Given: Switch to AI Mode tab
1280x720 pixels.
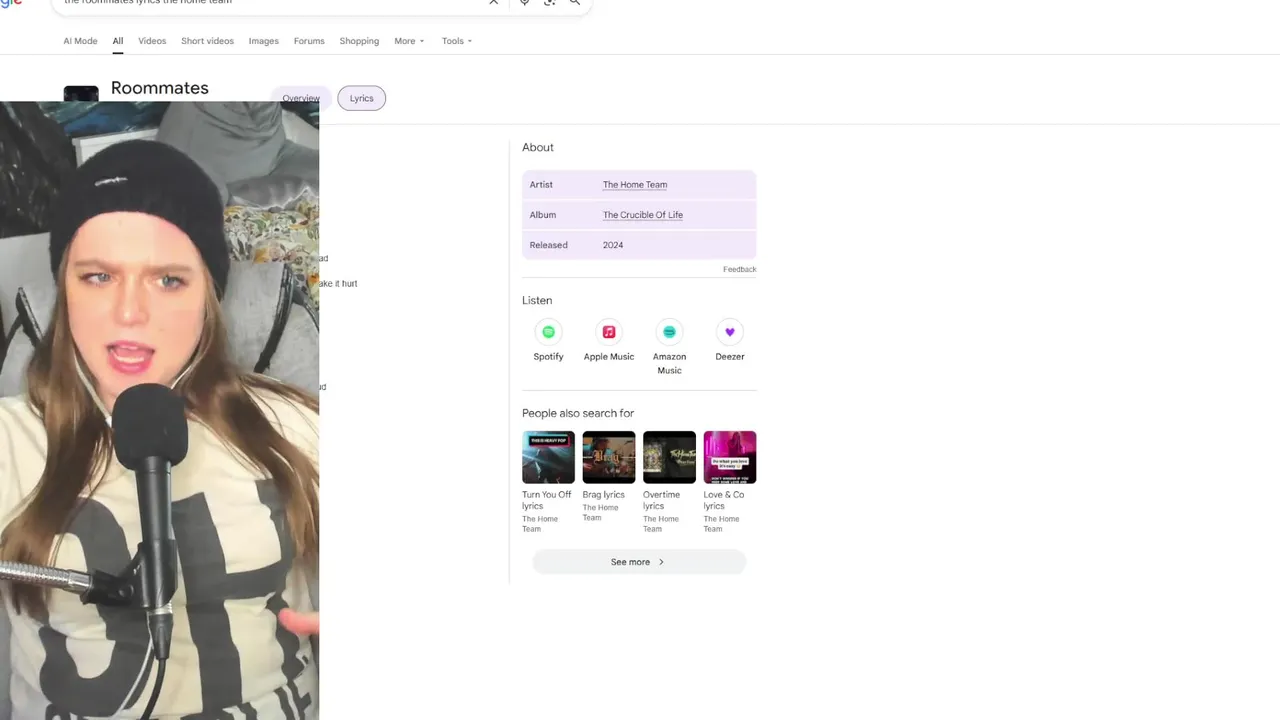Looking at the screenshot, I should tap(80, 41).
